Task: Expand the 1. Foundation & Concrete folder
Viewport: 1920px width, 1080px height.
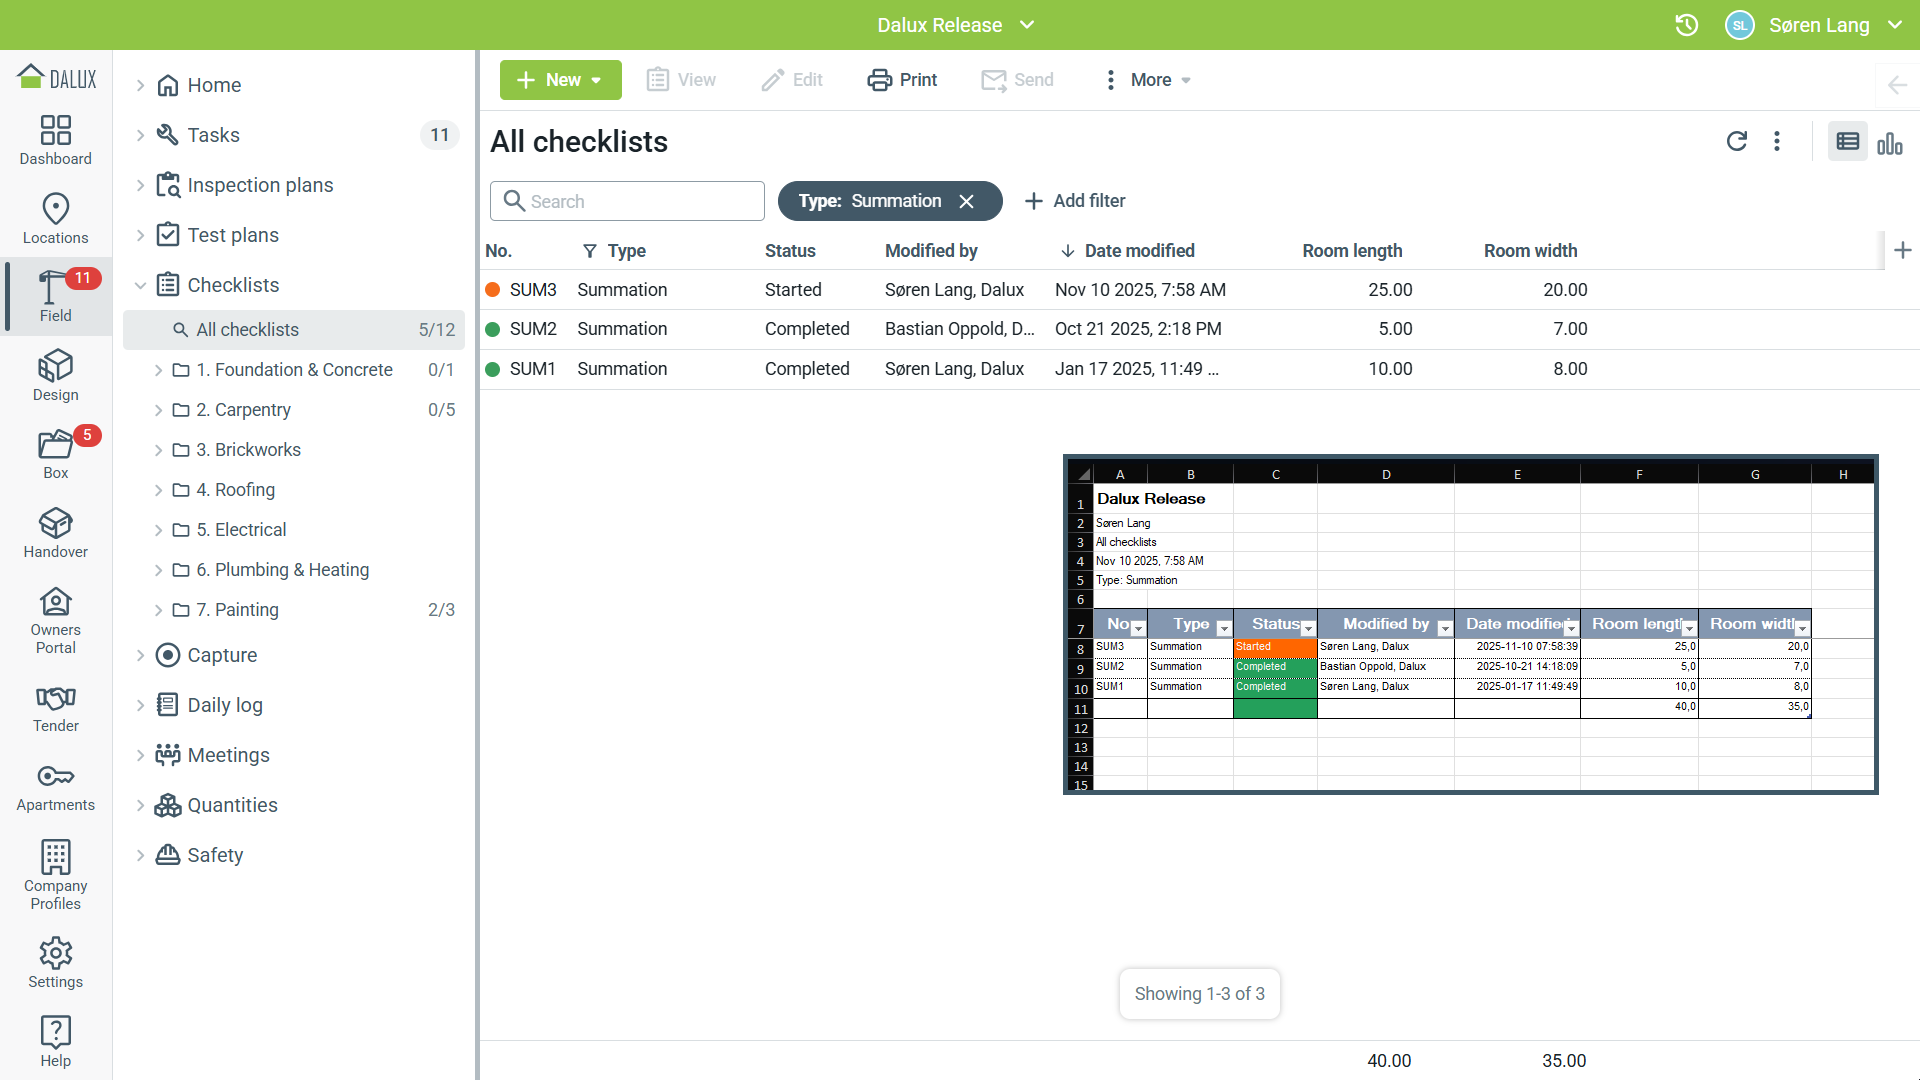Action: click(158, 370)
